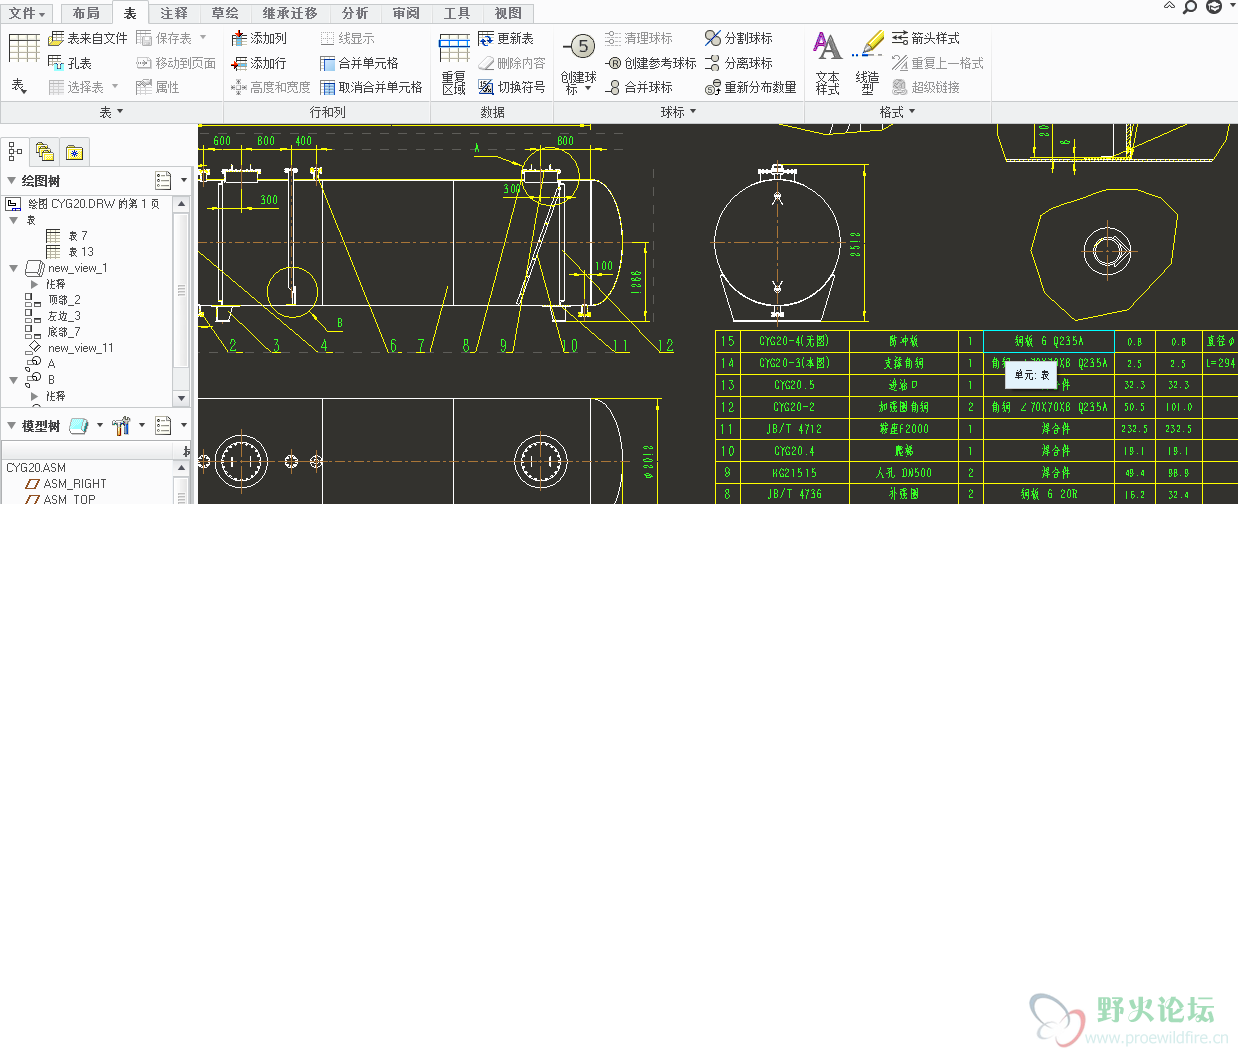Open the drawing tree settings dropdown arrow

(184, 181)
